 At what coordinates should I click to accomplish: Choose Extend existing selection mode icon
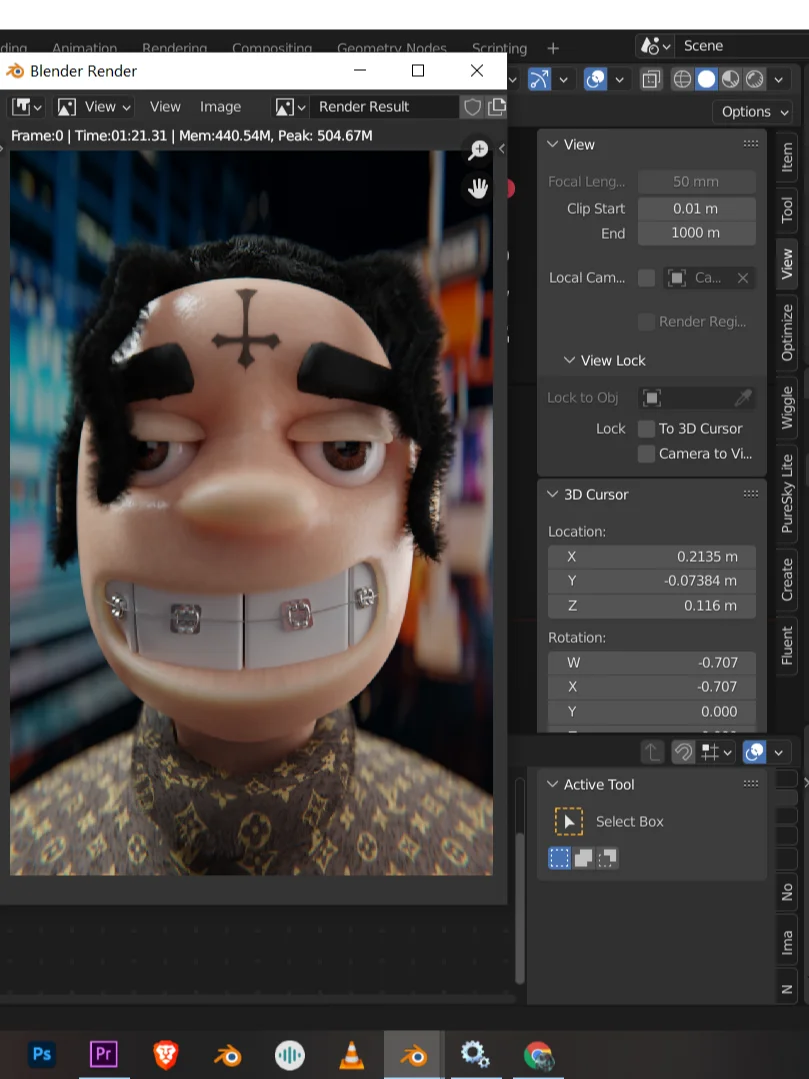click(x=583, y=858)
